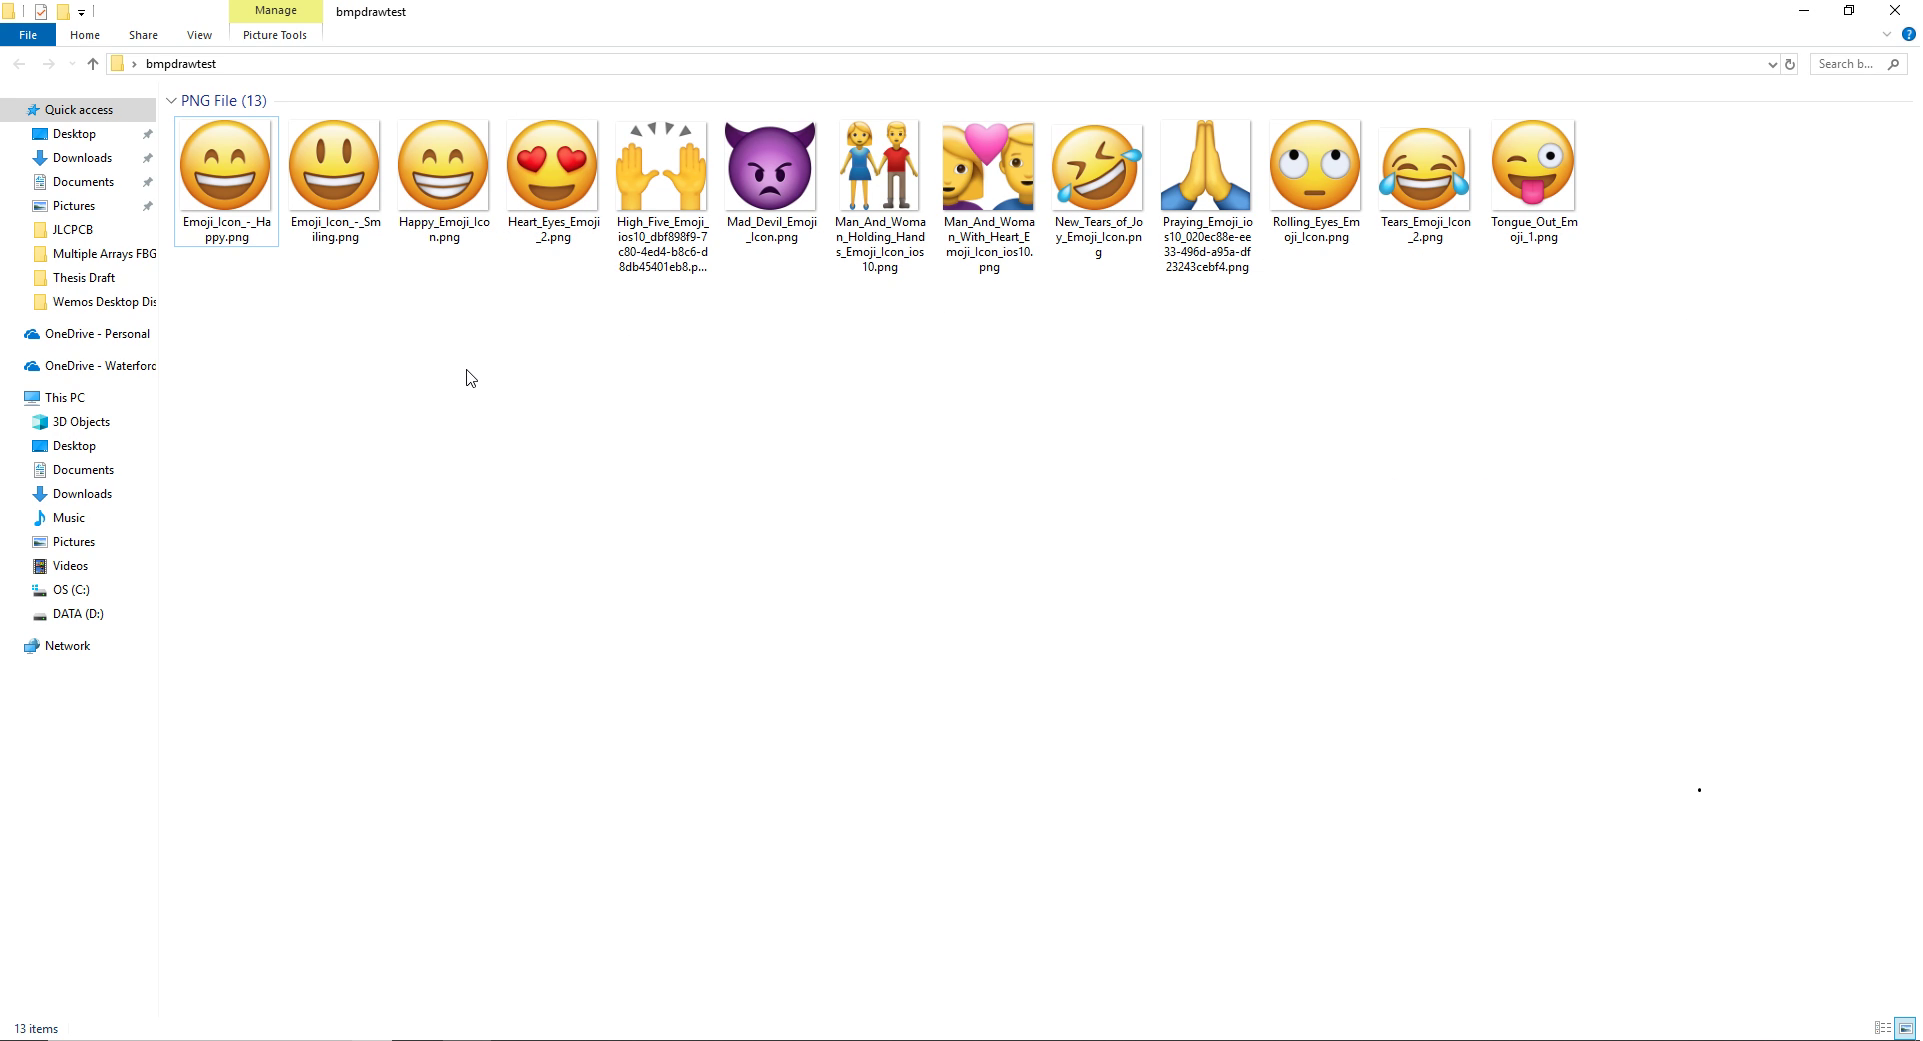This screenshot has height=1041, width=1923.
Task: Select Mad_Devil_Emoji_Icon.png thumbnail
Action: (x=771, y=181)
